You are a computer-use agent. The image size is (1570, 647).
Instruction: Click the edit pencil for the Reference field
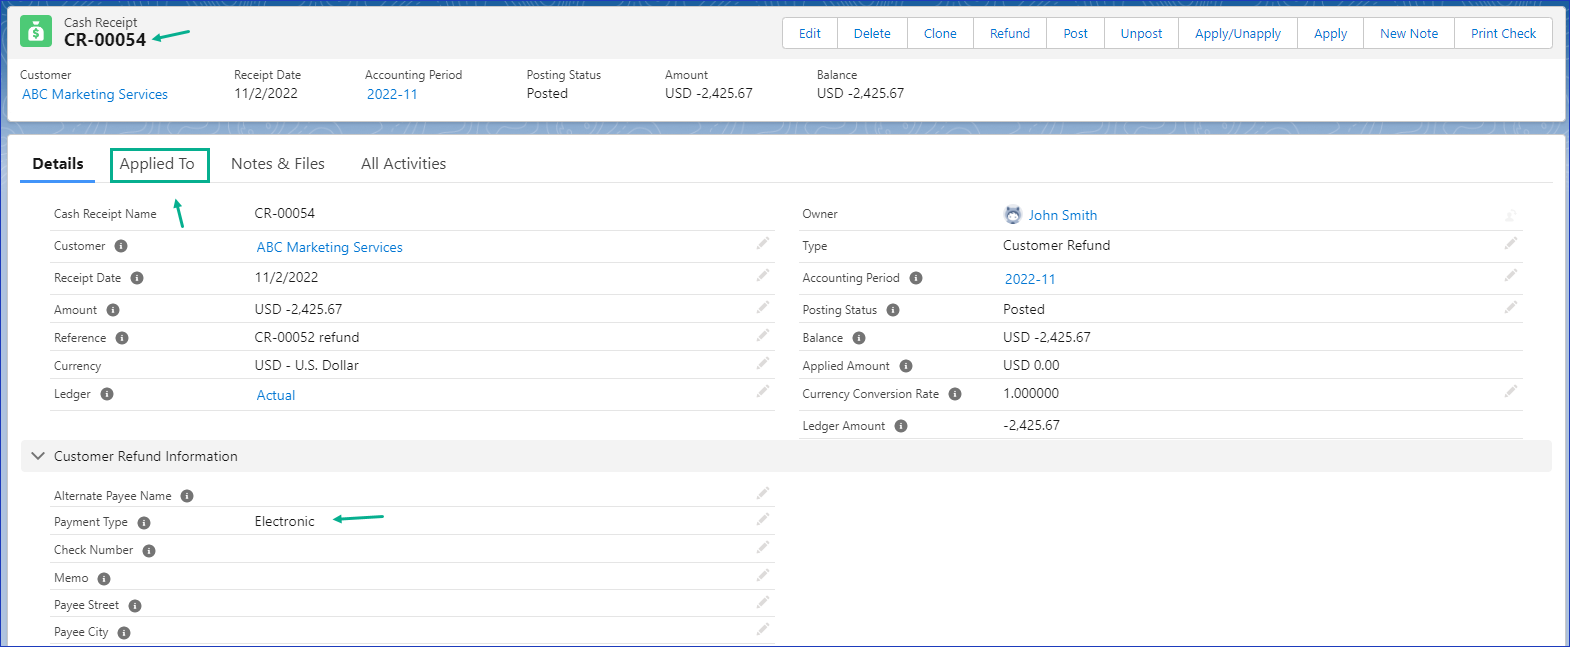[x=763, y=335]
